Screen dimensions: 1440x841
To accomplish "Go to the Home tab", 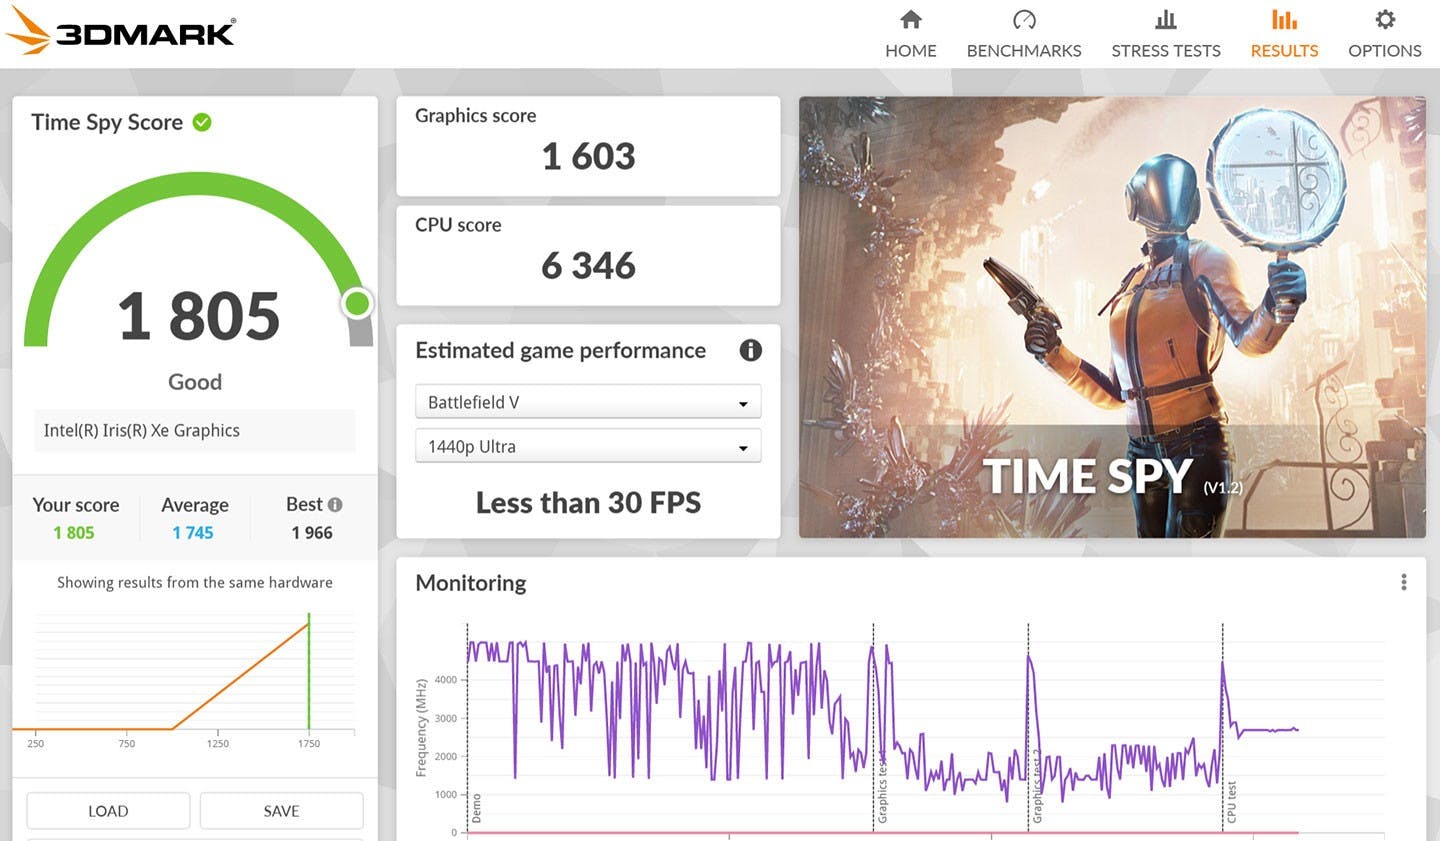I will [x=910, y=34].
